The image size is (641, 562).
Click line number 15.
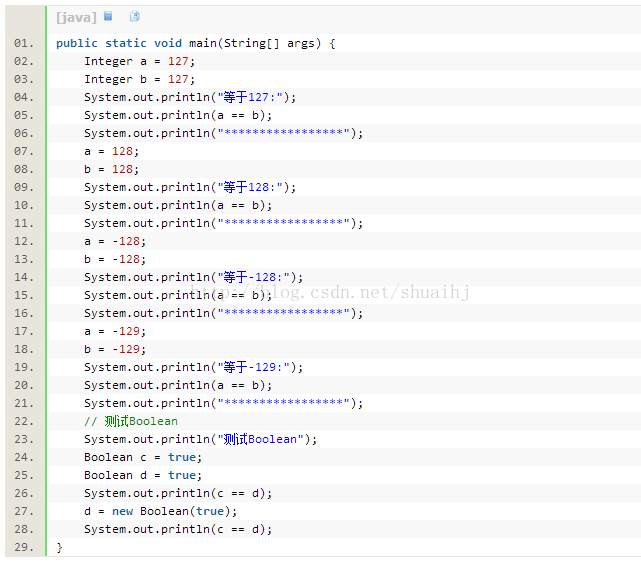coord(24,295)
